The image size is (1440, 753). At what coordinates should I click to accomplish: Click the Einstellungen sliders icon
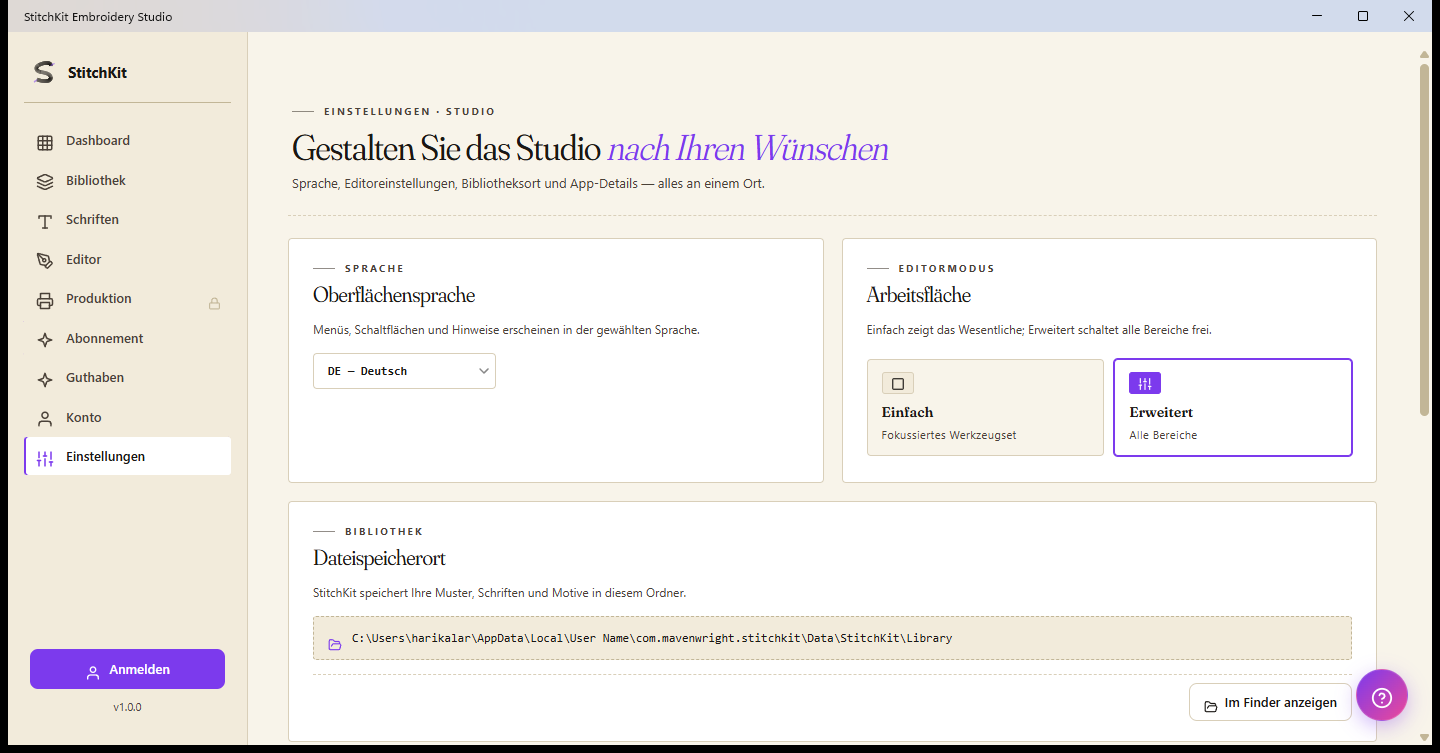(45, 458)
